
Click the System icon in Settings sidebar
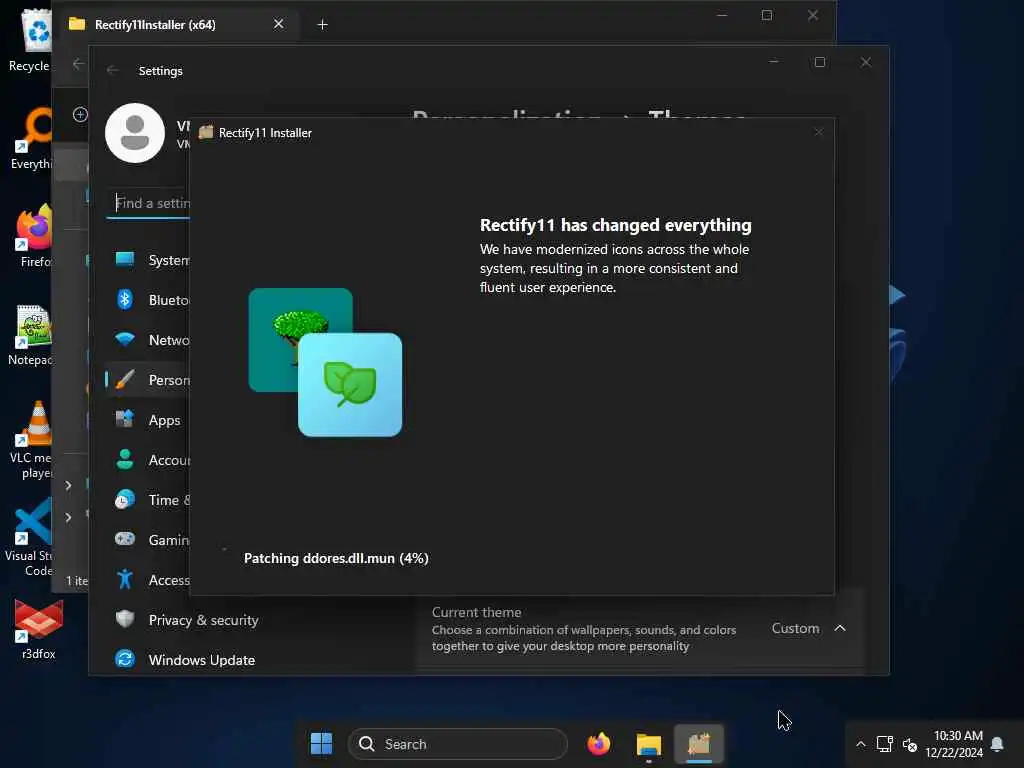125,259
